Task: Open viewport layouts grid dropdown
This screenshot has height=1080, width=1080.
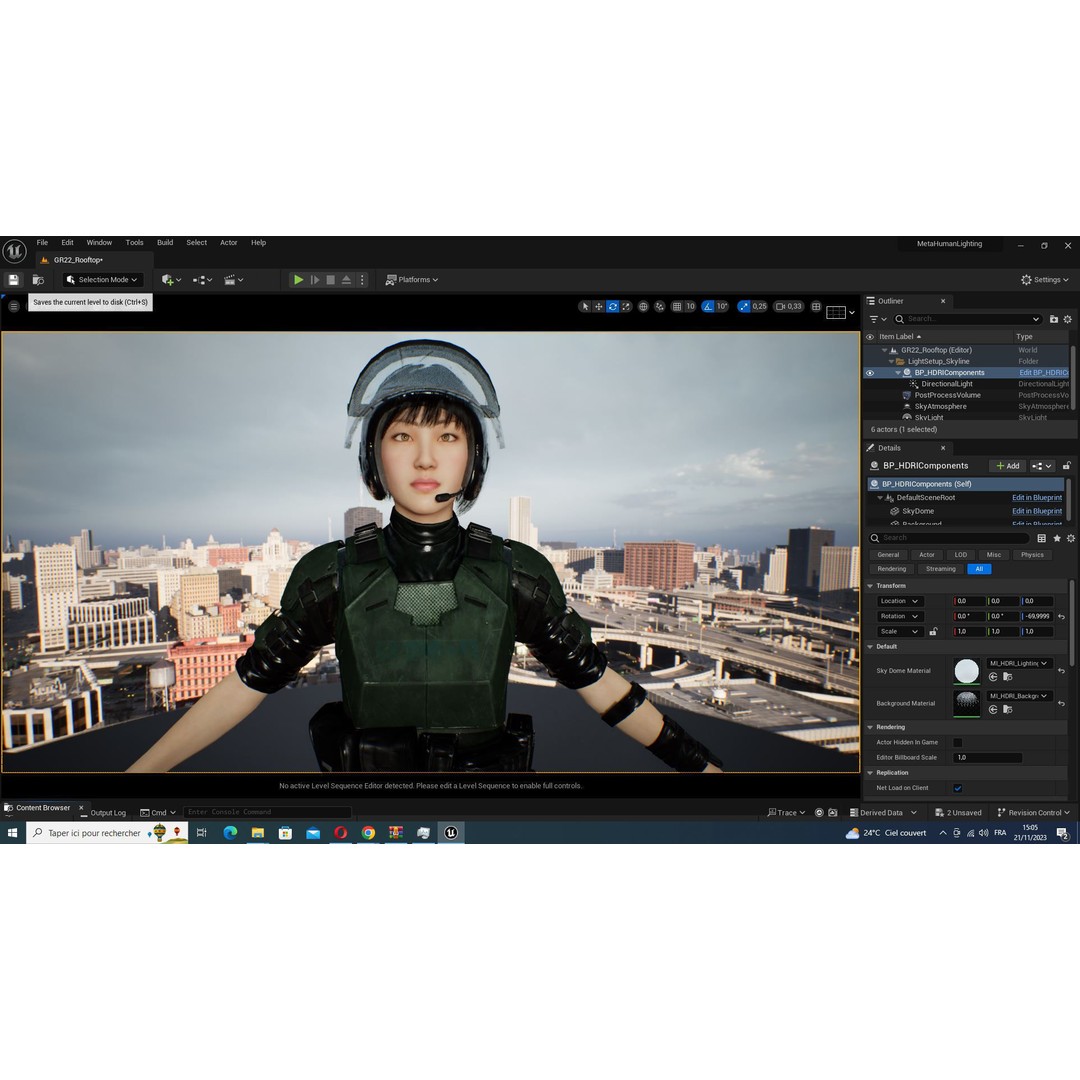Action: [x=840, y=313]
